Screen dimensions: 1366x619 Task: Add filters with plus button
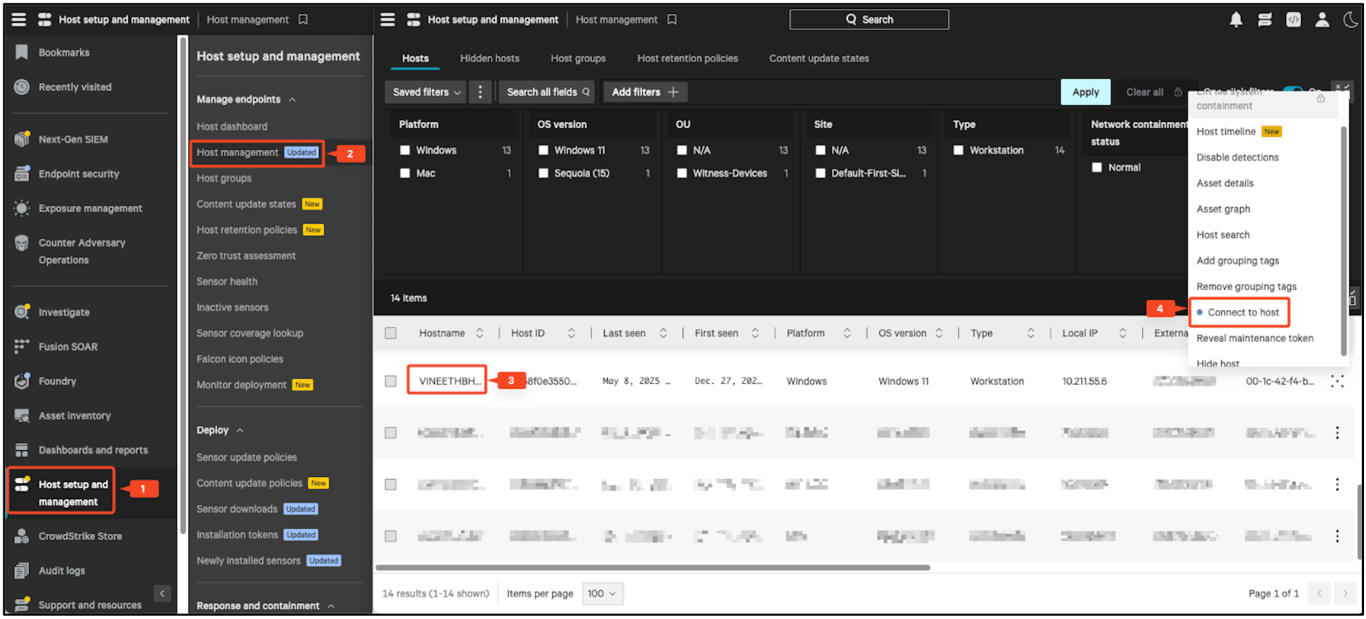coord(646,92)
